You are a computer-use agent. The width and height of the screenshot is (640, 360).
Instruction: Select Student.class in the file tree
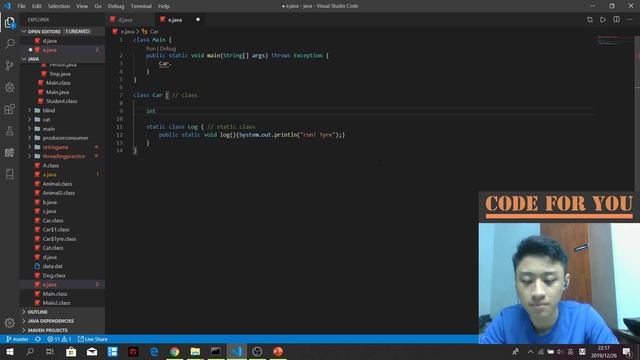tap(61, 101)
